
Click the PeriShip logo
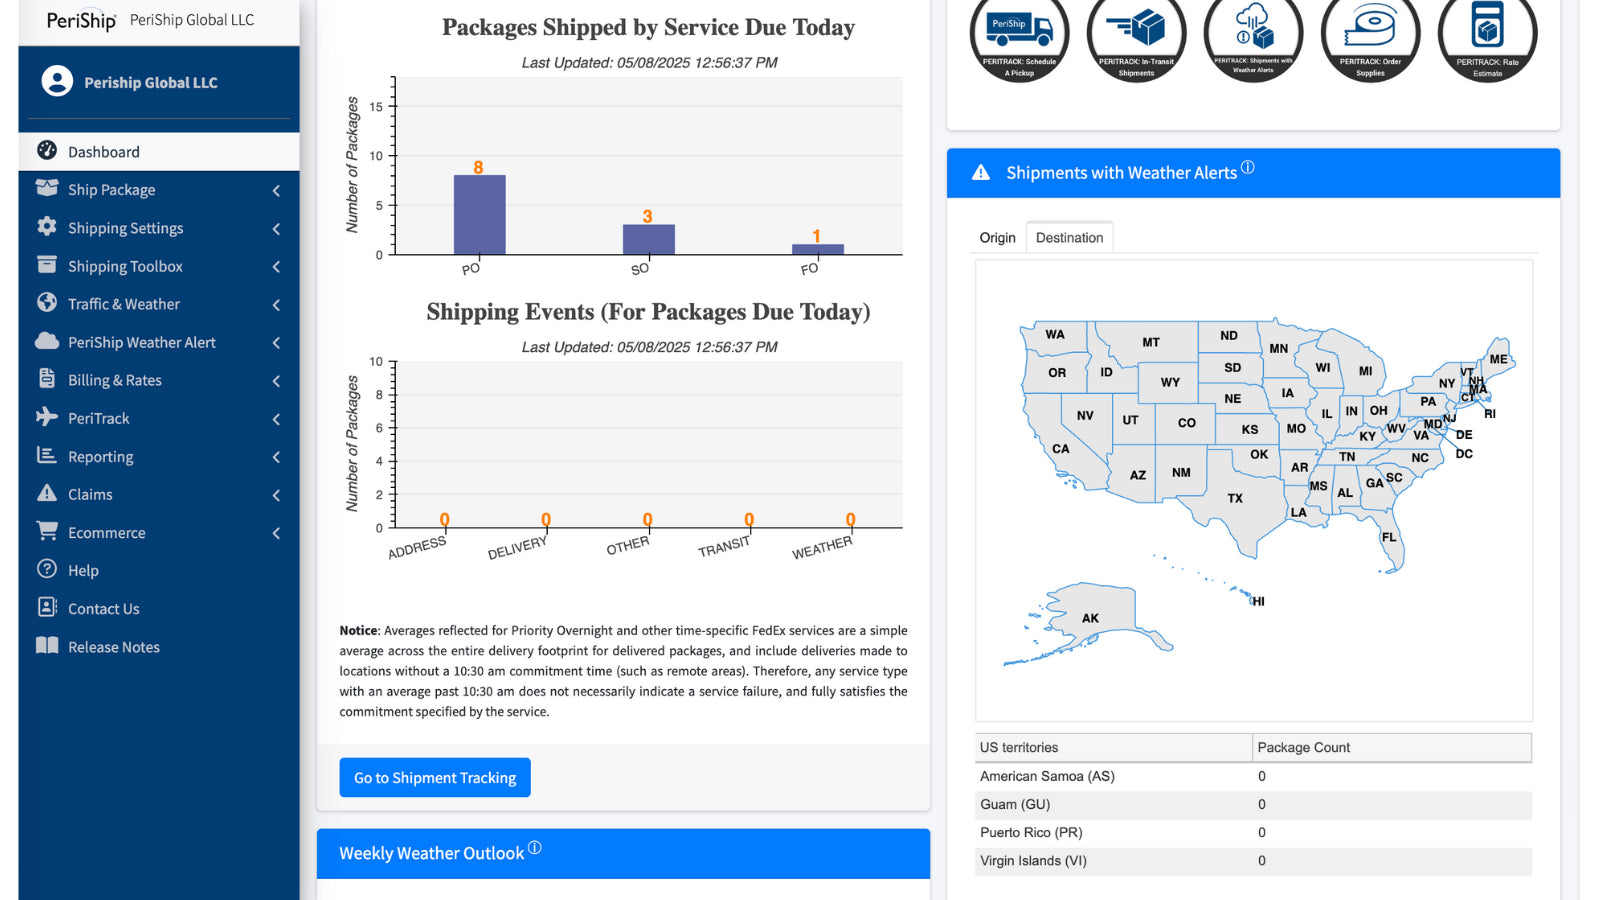pos(82,20)
